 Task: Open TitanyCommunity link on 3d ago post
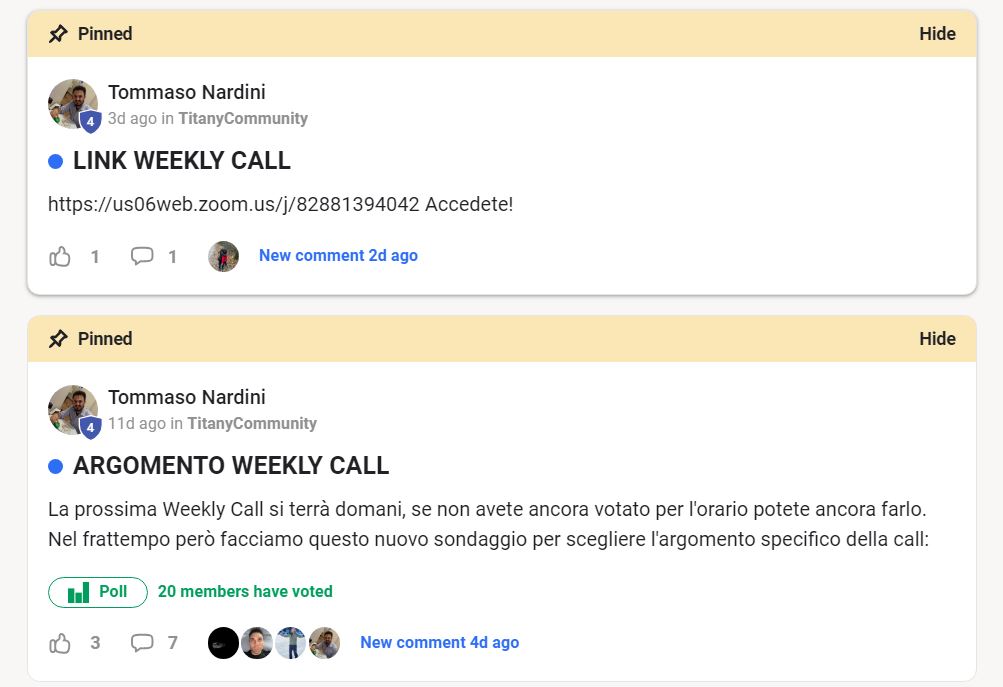pyautogui.click(x=243, y=119)
